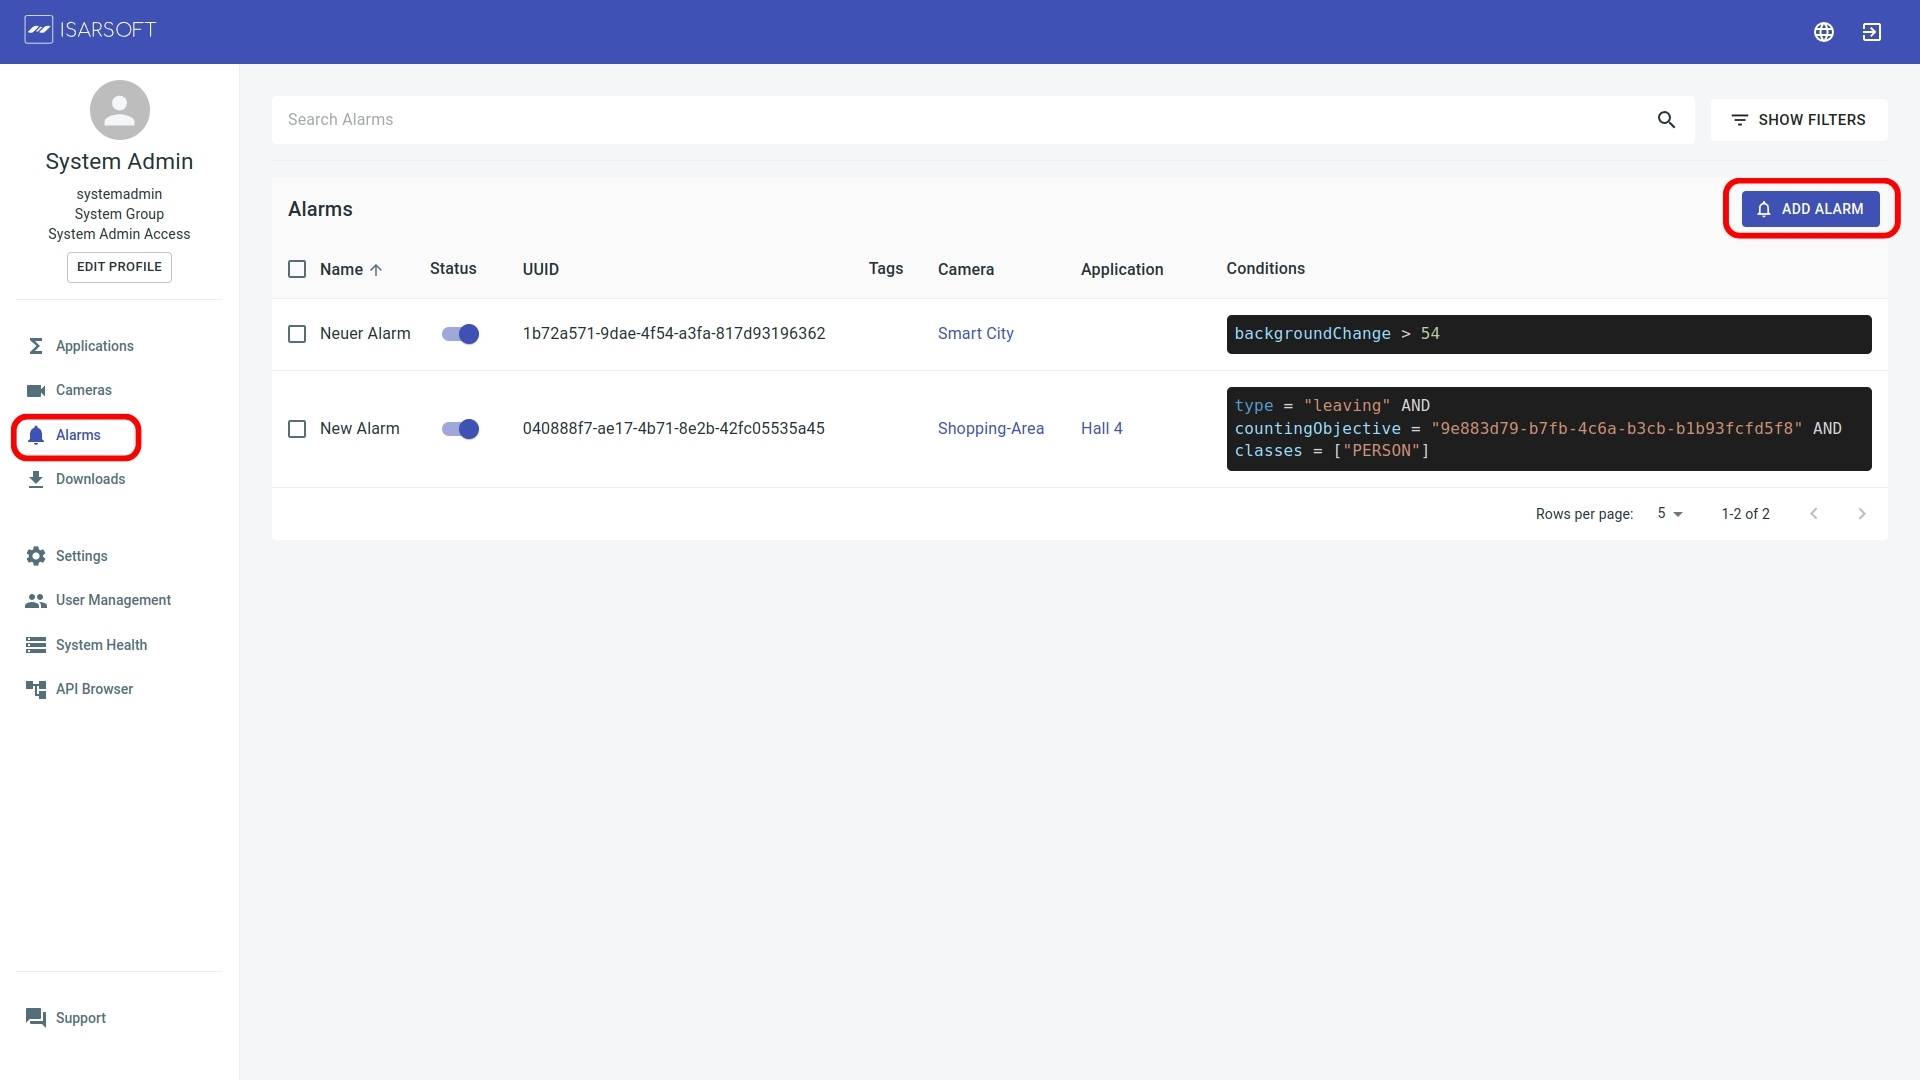Click the Status column header
Screen dimensions: 1920x1080
click(453, 269)
